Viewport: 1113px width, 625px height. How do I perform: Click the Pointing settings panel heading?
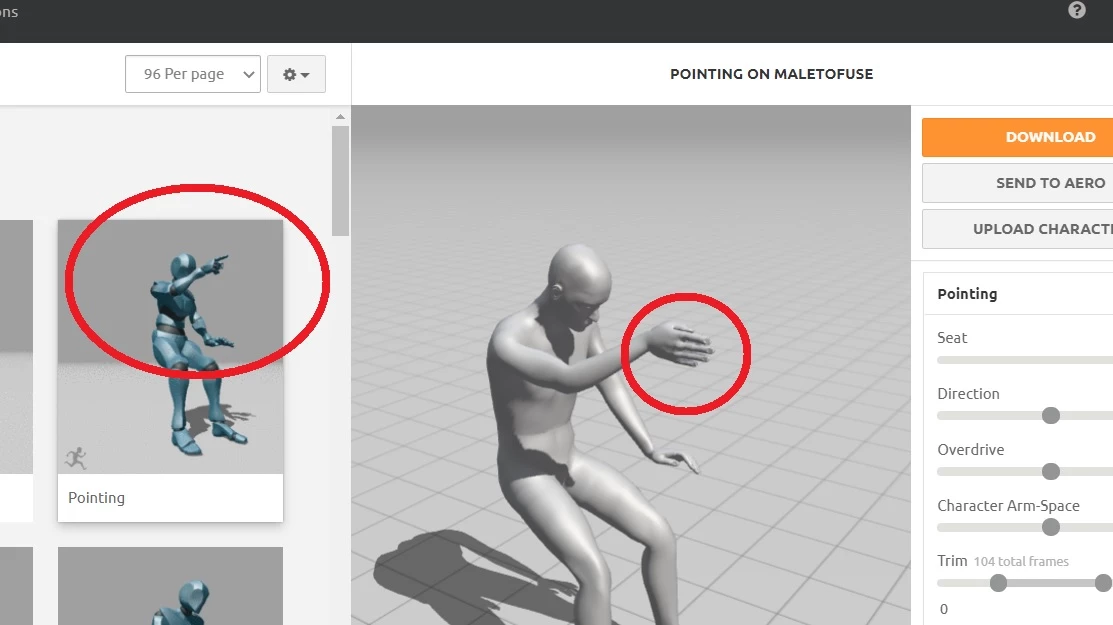[x=967, y=294]
